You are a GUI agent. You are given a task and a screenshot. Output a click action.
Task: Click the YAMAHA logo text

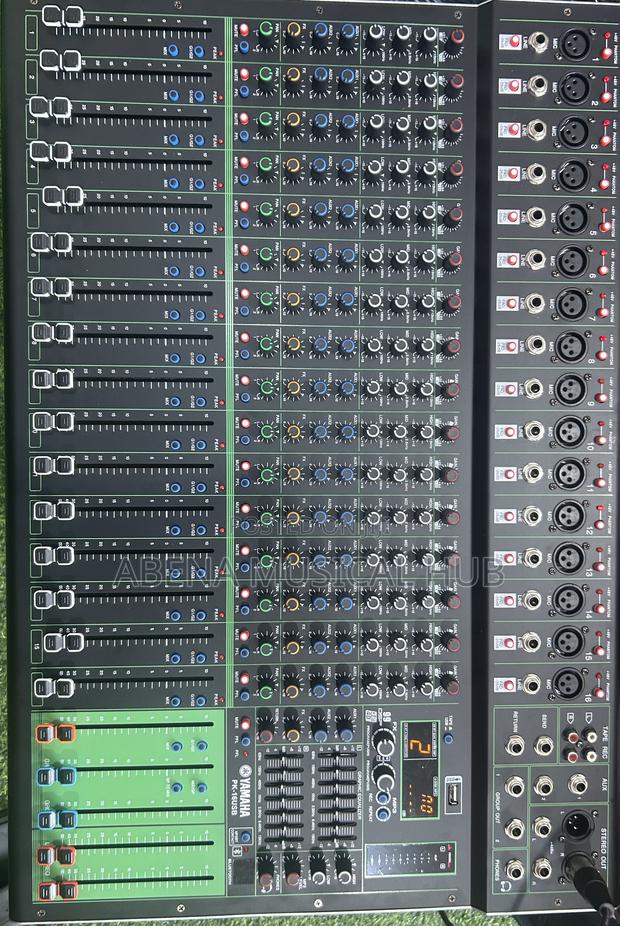click(x=244, y=798)
